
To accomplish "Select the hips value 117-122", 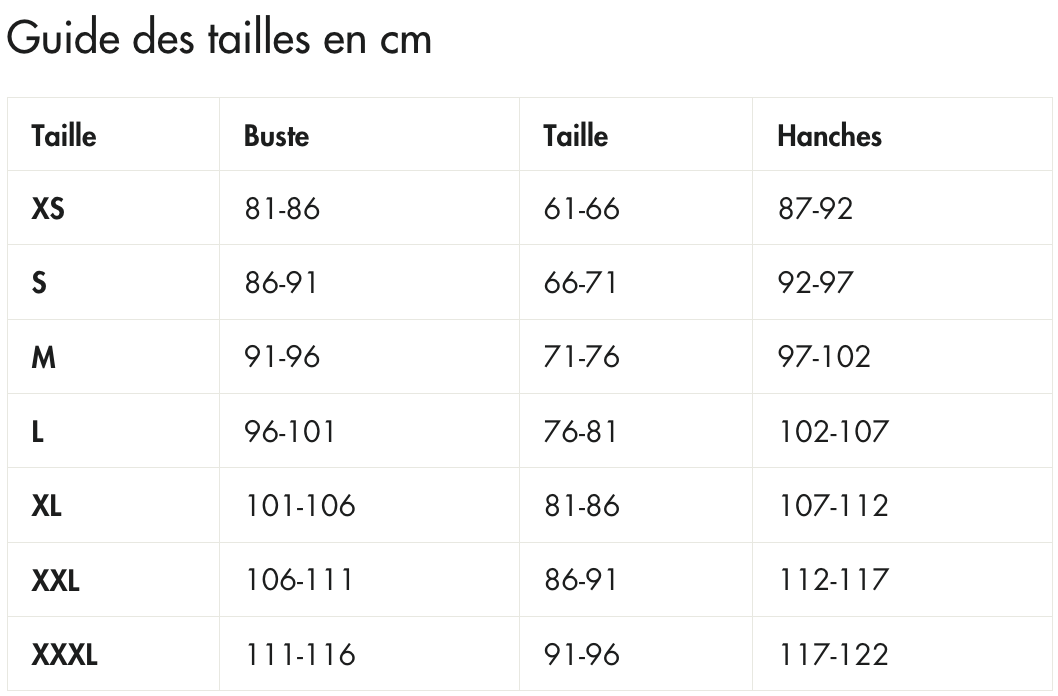I will coord(833,654).
